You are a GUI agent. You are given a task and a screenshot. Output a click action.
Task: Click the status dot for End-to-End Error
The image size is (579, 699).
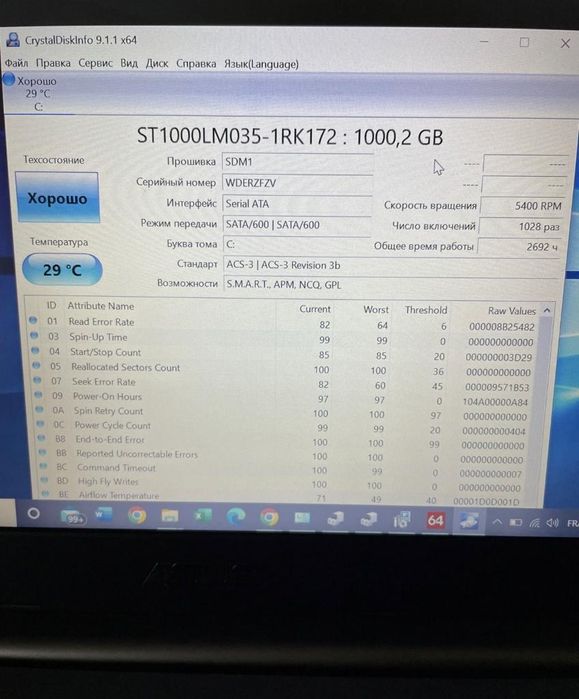pyautogui.click(x=41, y=438)
